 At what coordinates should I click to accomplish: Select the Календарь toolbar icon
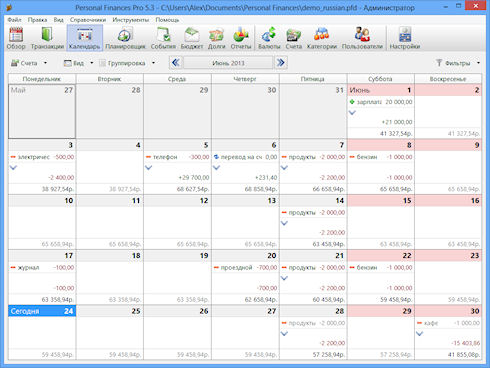tap(84, 38)
